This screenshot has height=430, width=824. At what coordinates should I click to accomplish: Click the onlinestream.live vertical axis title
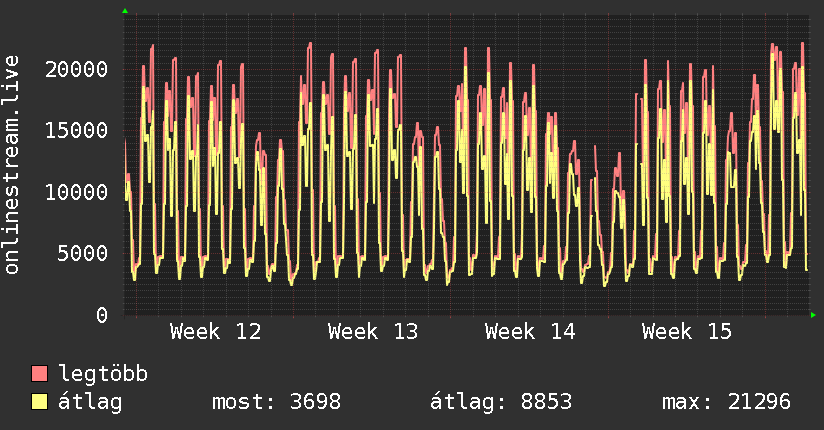point(12,165)
